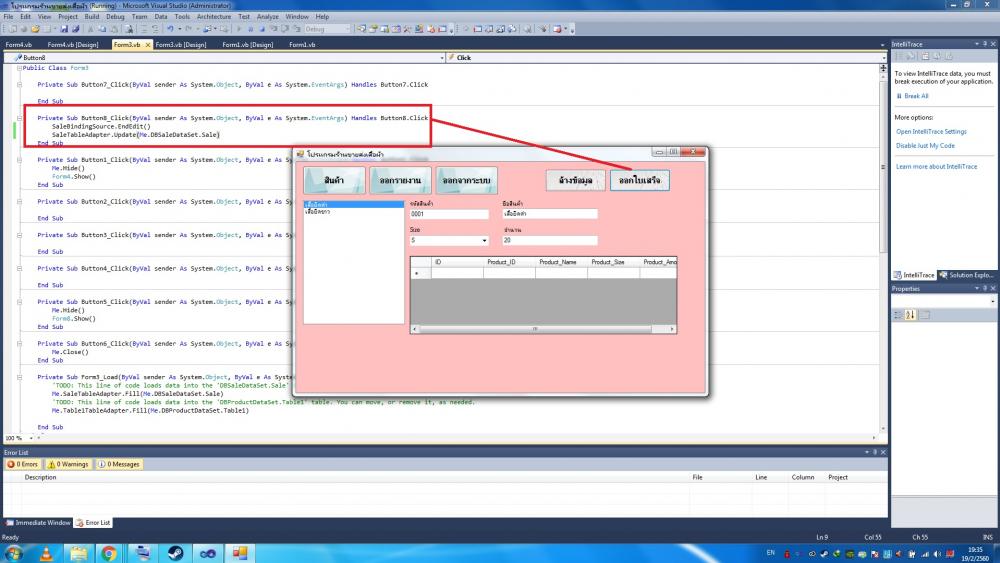Open the Button8 class name dropdown
This screenshot has height=563, width=1000.
pyautogui.click(x=442, y=57)
